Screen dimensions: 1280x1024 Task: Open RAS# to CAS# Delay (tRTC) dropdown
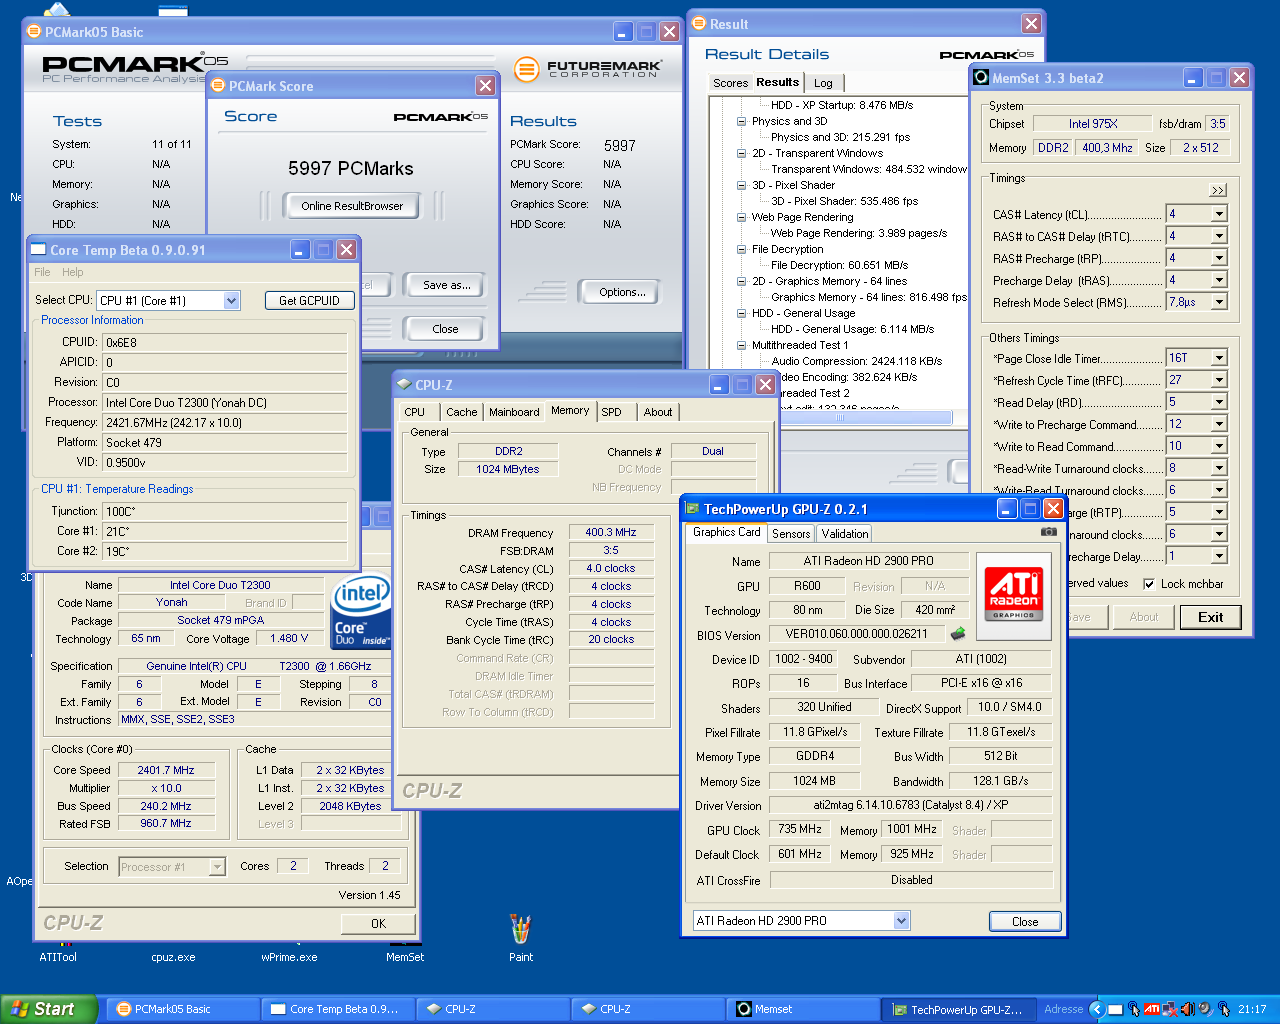click(x=1218, y=236)
